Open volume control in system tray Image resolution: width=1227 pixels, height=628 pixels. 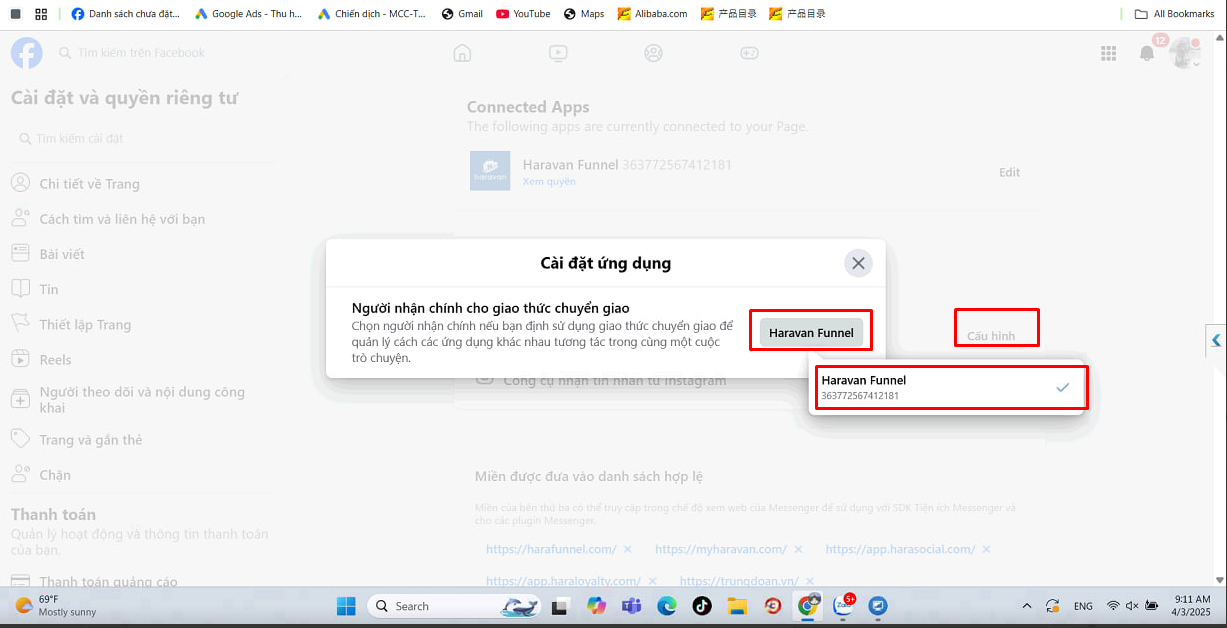pyautogui.click(x=1133, y=606)
